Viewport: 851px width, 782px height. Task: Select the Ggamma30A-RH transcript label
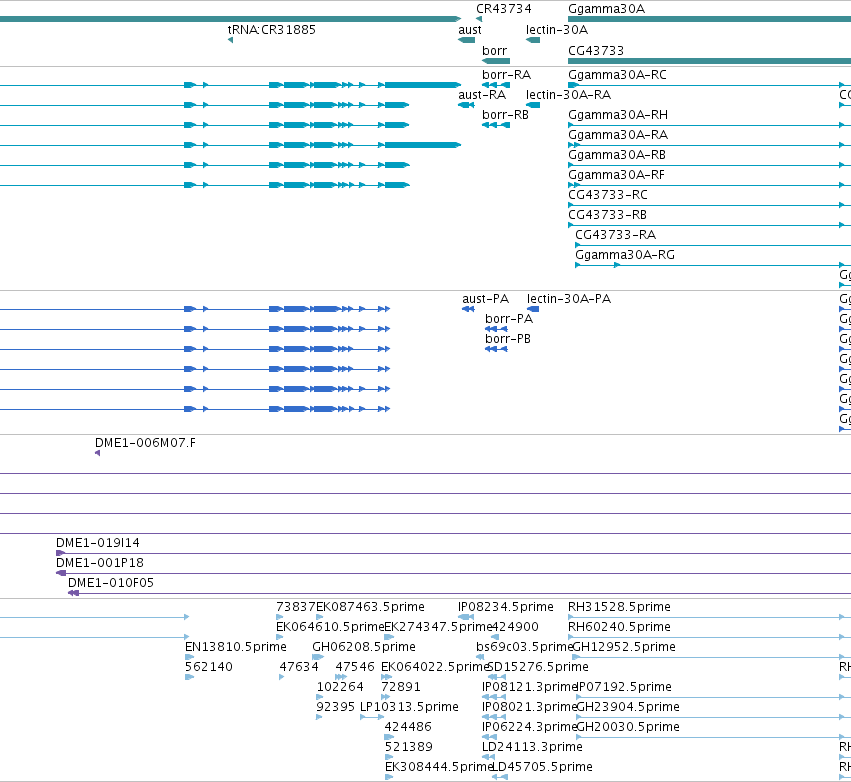tap(618, 115)
